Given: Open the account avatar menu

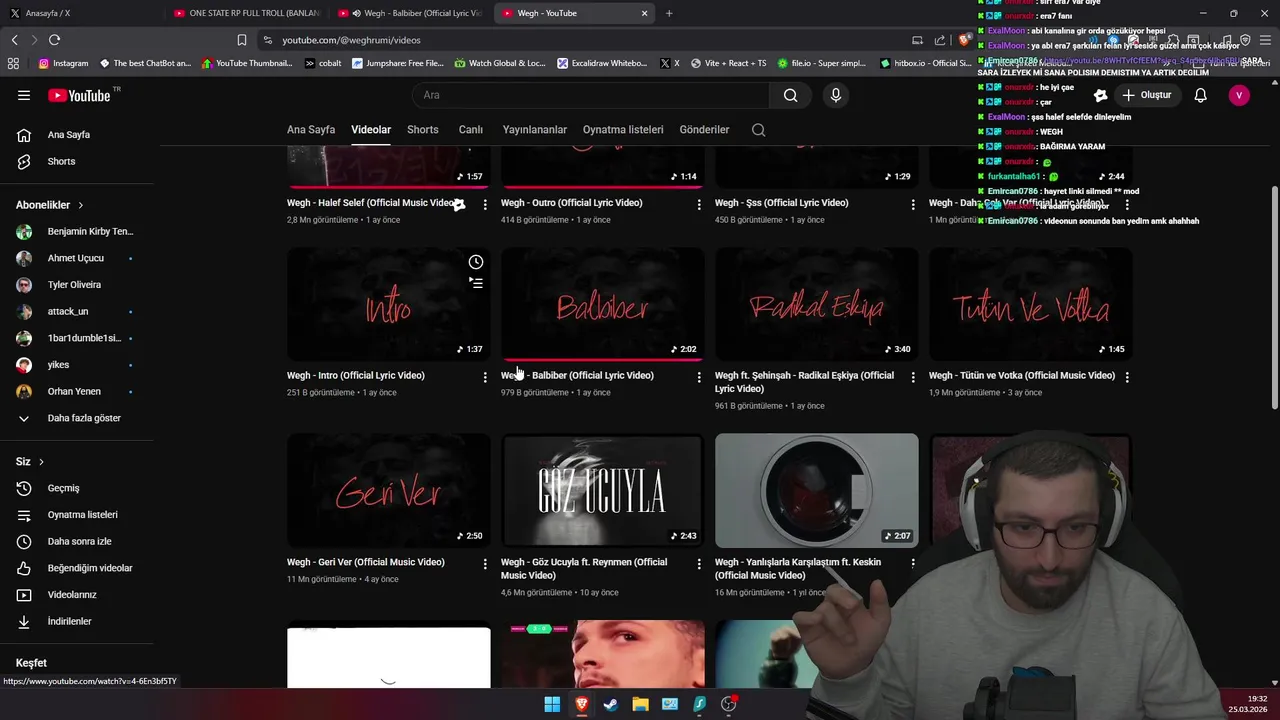Looking at the screenshot, I should pos(1239,95).
